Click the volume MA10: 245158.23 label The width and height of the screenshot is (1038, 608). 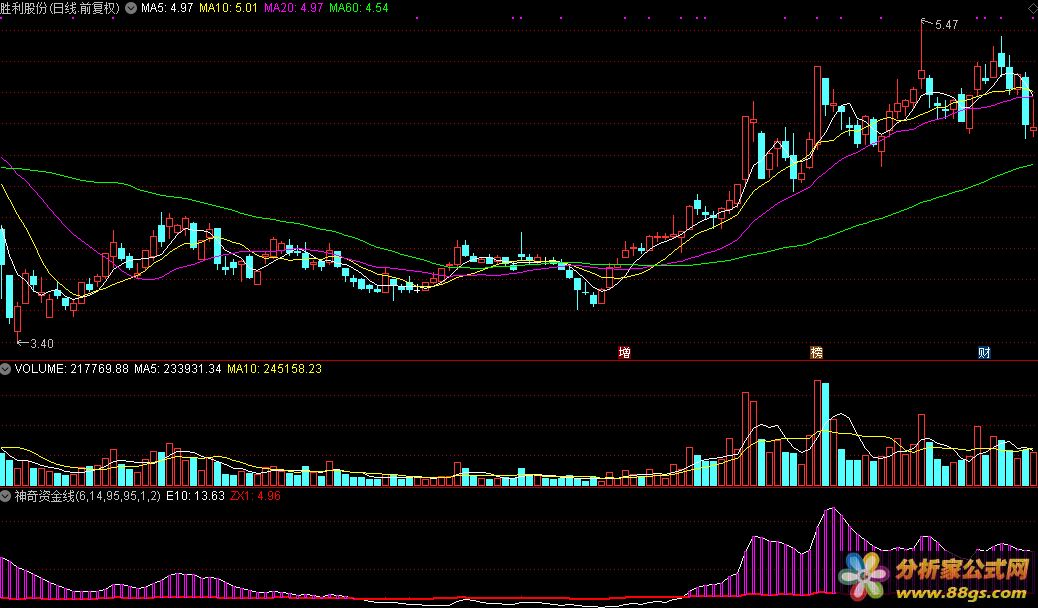[x=274, y=369]
